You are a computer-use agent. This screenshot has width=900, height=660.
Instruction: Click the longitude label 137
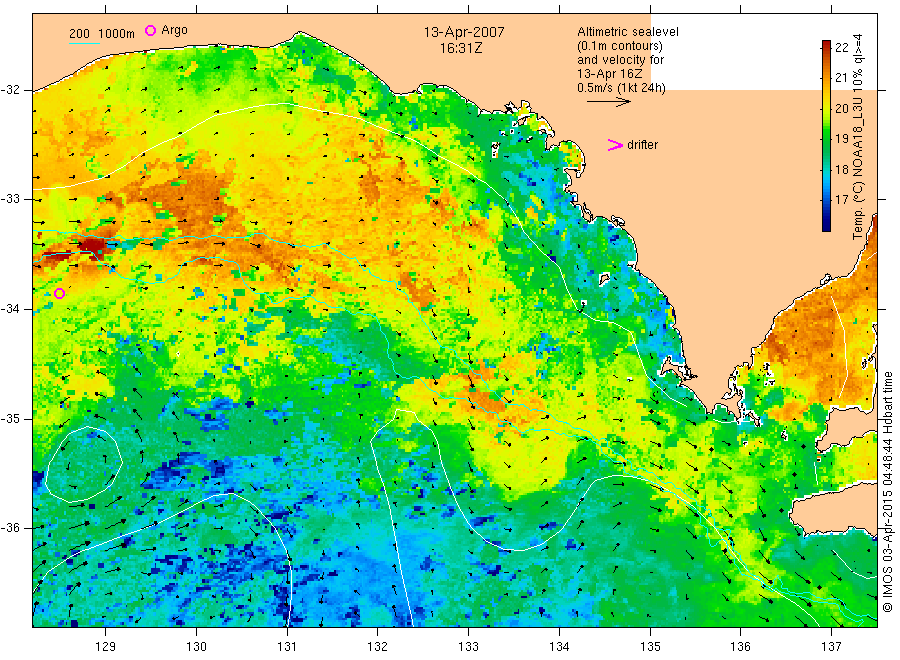(x=831, y=647)
